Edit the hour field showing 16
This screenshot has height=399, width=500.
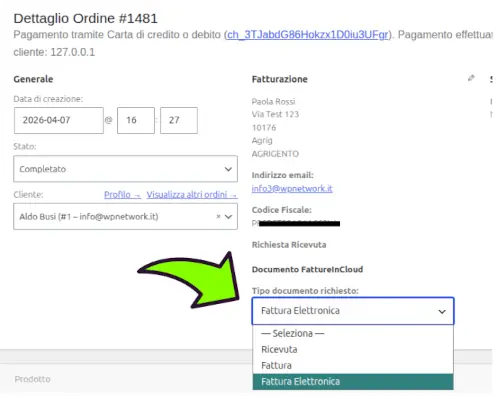(x=136, y=120)
